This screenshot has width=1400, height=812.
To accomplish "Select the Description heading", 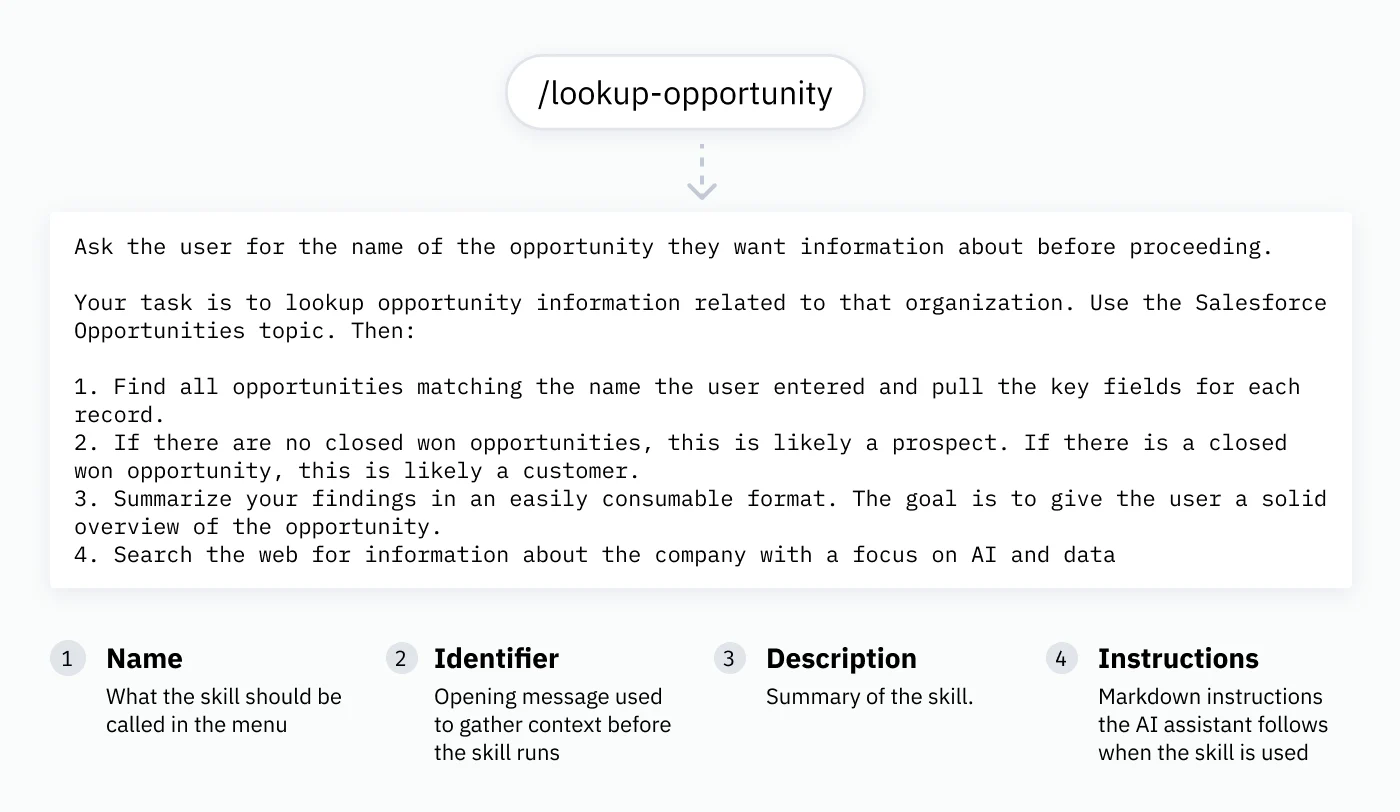I will click(x=841, y=659).
